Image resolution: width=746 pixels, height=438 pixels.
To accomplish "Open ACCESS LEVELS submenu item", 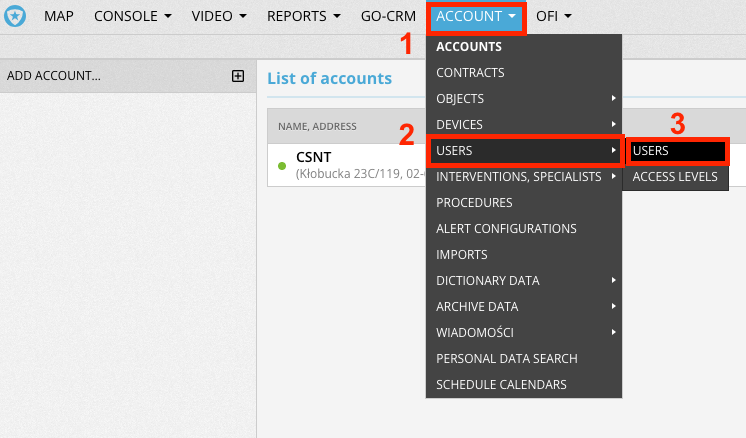I will click(675, 177).
